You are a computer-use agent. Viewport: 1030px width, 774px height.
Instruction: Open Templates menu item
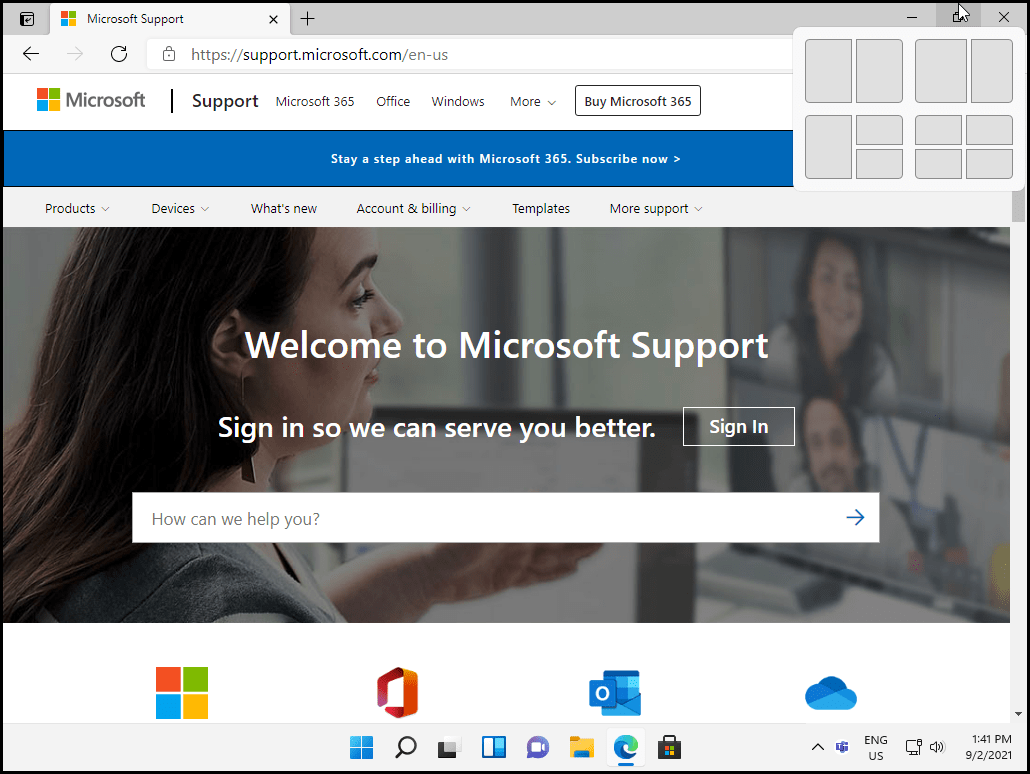pos(541,209)
